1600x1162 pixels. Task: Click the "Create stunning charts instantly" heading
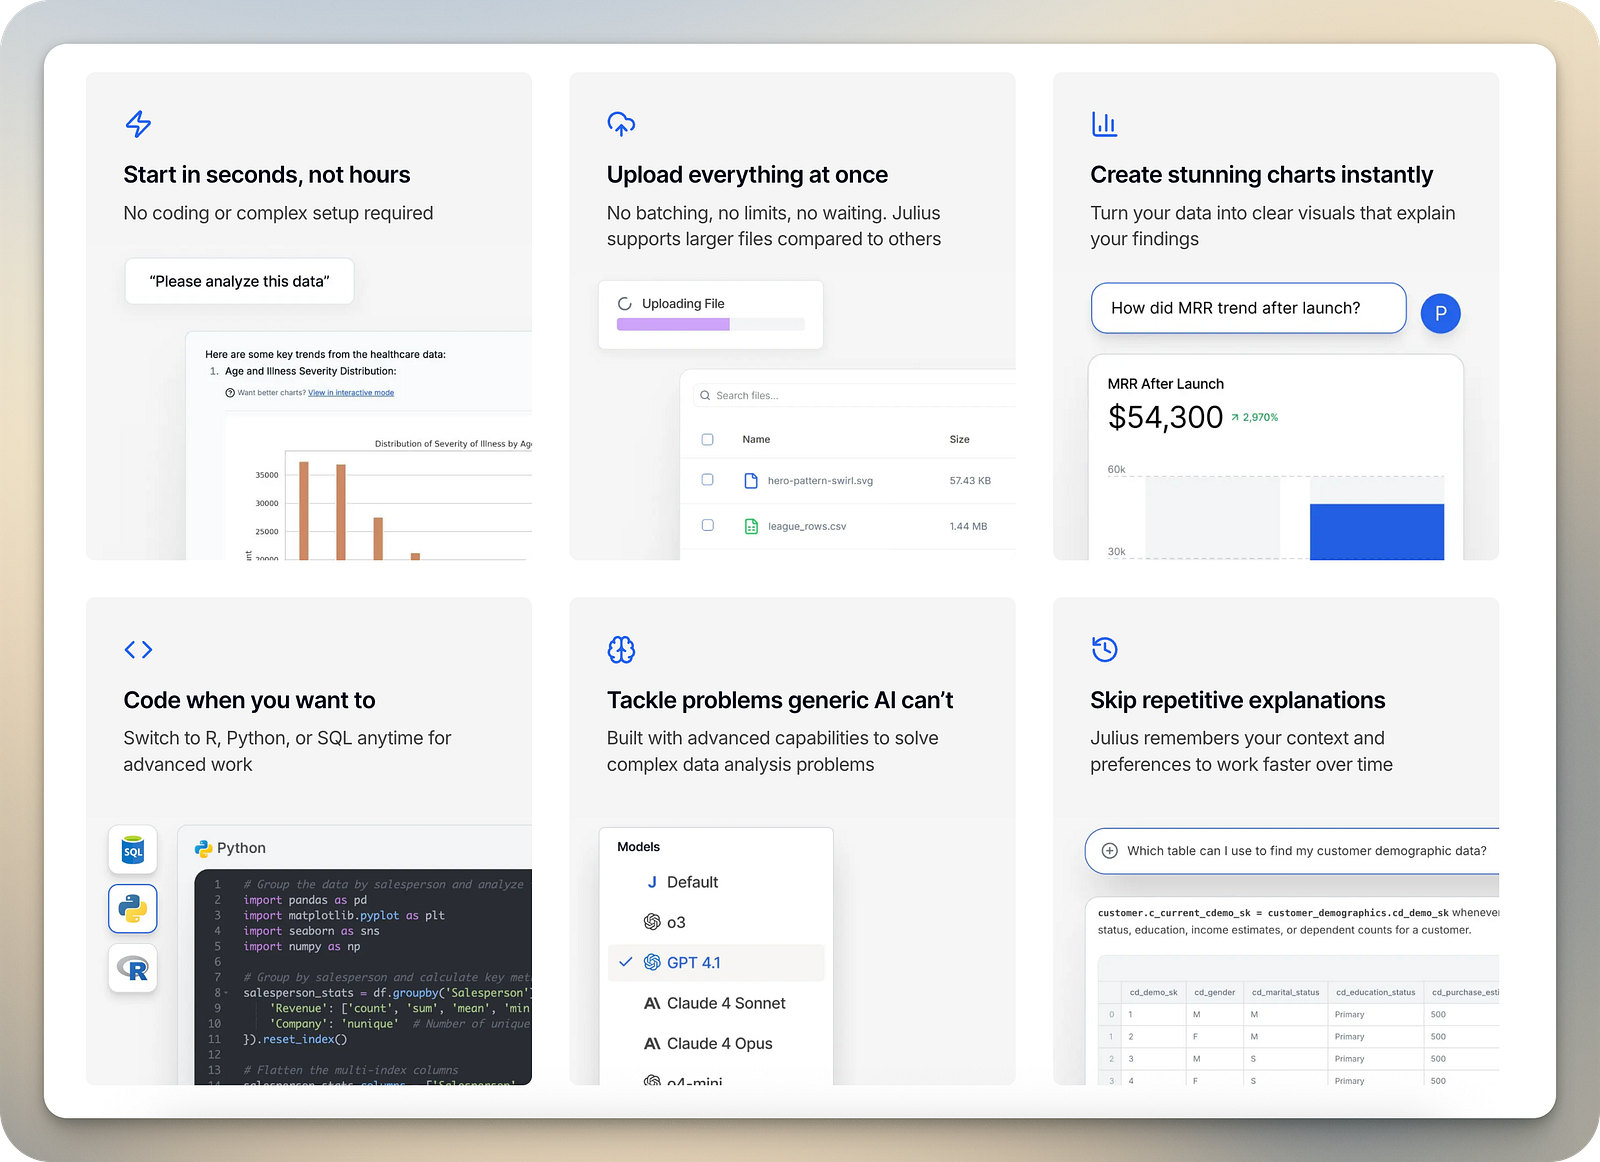click(1261, 175)
